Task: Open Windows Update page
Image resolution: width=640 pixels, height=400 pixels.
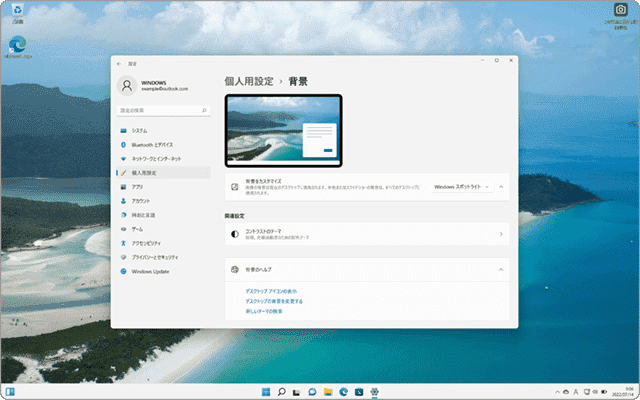Action: [x=150, y=271]
